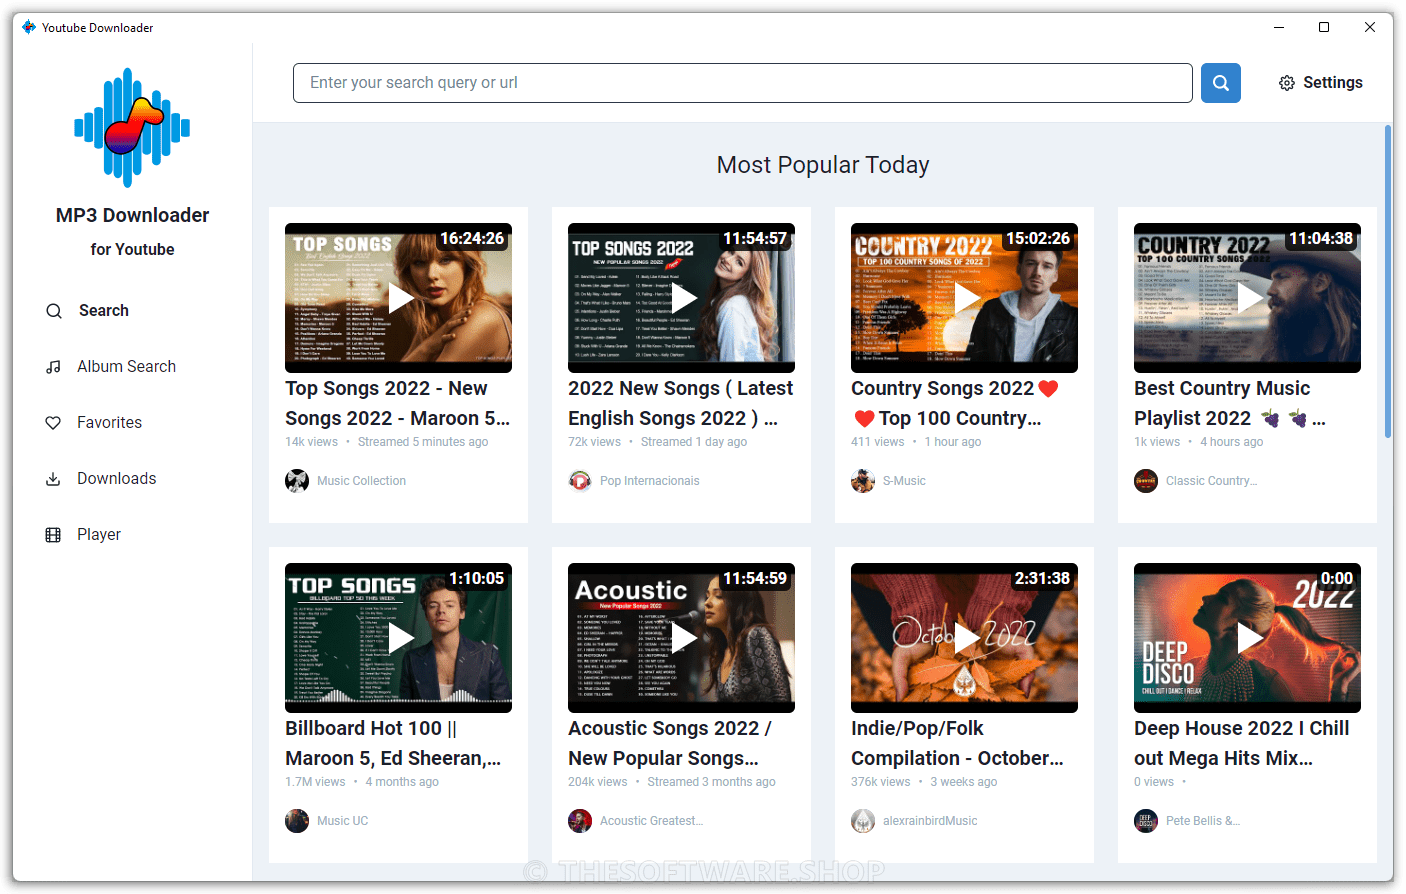This screenshot has height=894, width=1406.
Task: Click the Search magnifier icon in sidebar
Action: [54, 311]
